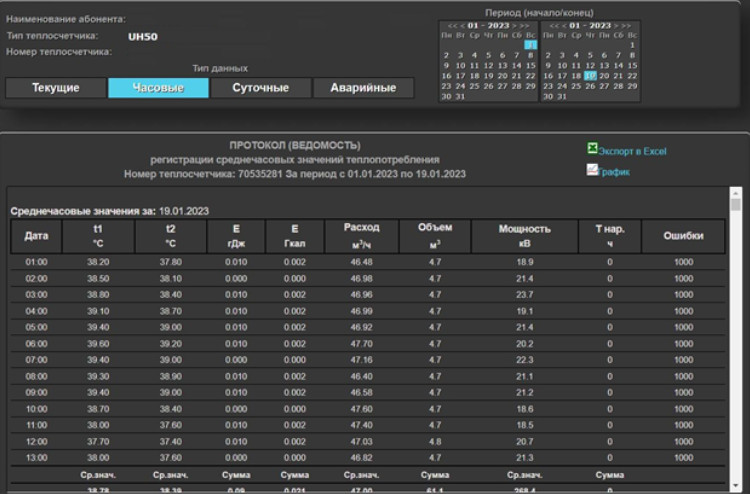Click the Ошибки column header
750x494 pixels.
coord(684,236)
